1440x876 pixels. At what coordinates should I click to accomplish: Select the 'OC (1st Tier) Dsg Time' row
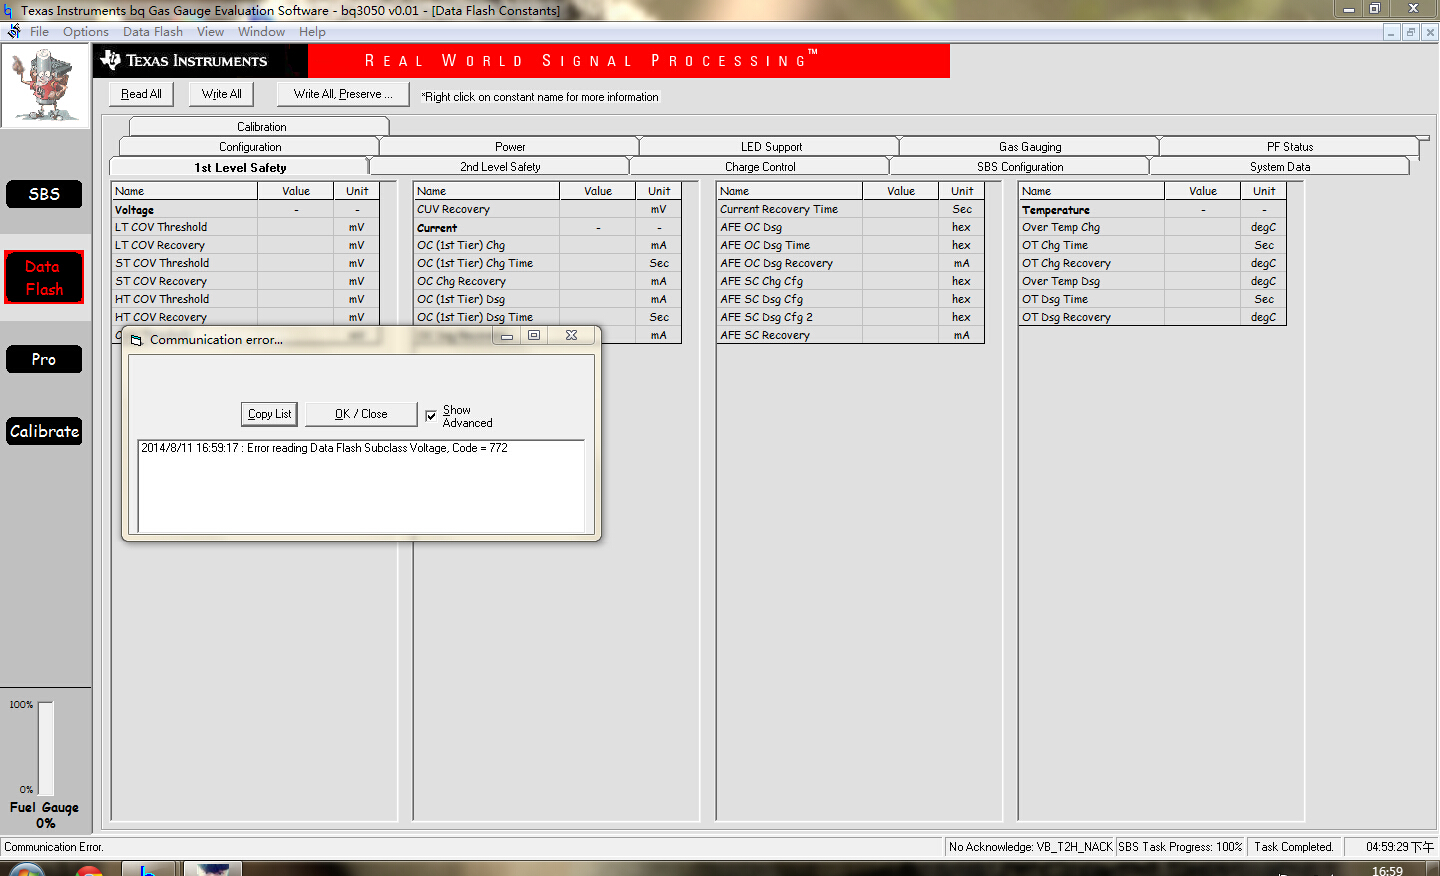[547, 317]
